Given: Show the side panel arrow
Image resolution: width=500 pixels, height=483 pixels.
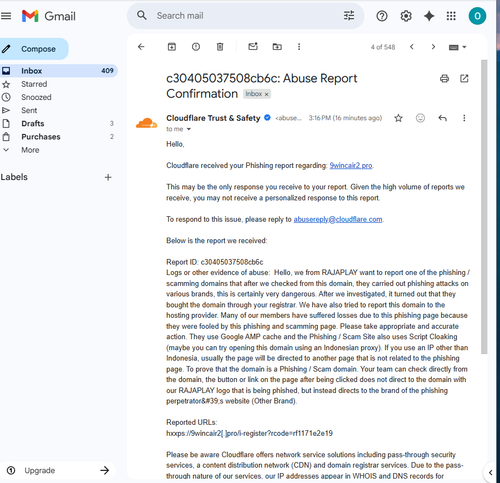Looking at the screenshot, I should [490, 472].
